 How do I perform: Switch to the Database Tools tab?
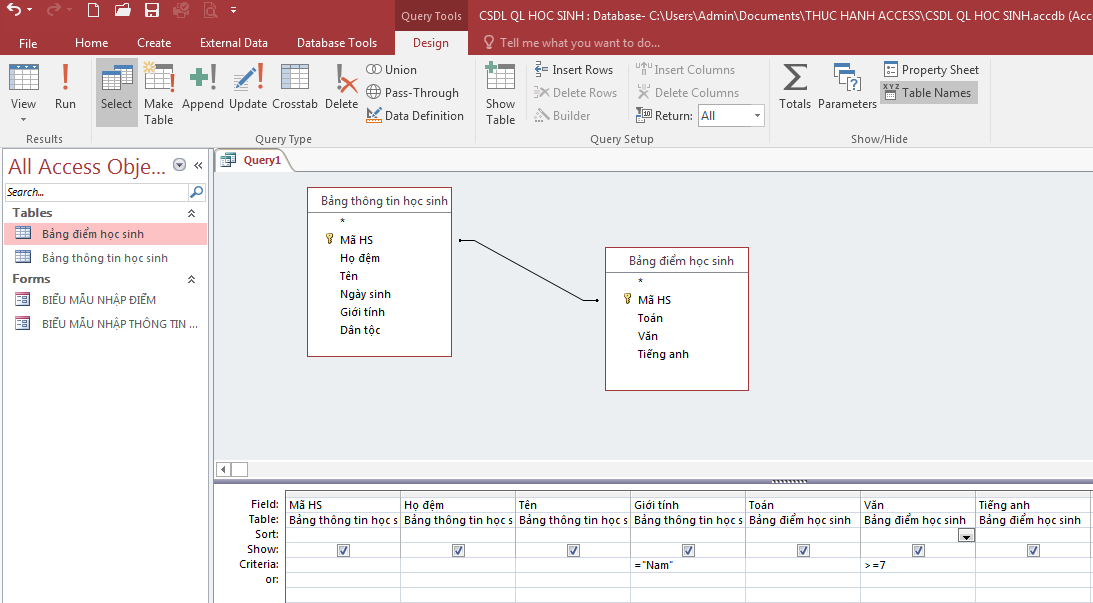click(337, 43)
